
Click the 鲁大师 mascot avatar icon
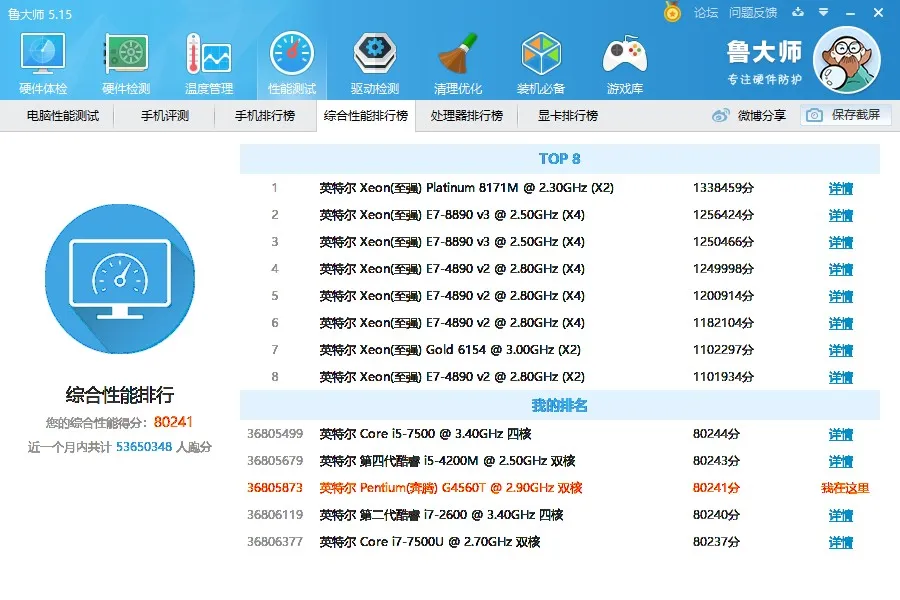click(848, 59)
